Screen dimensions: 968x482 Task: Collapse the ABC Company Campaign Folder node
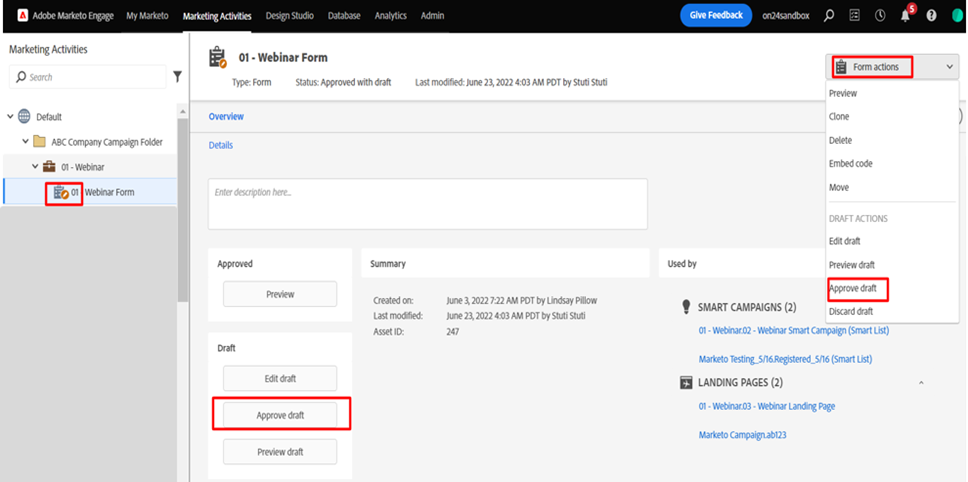[25, 142]
